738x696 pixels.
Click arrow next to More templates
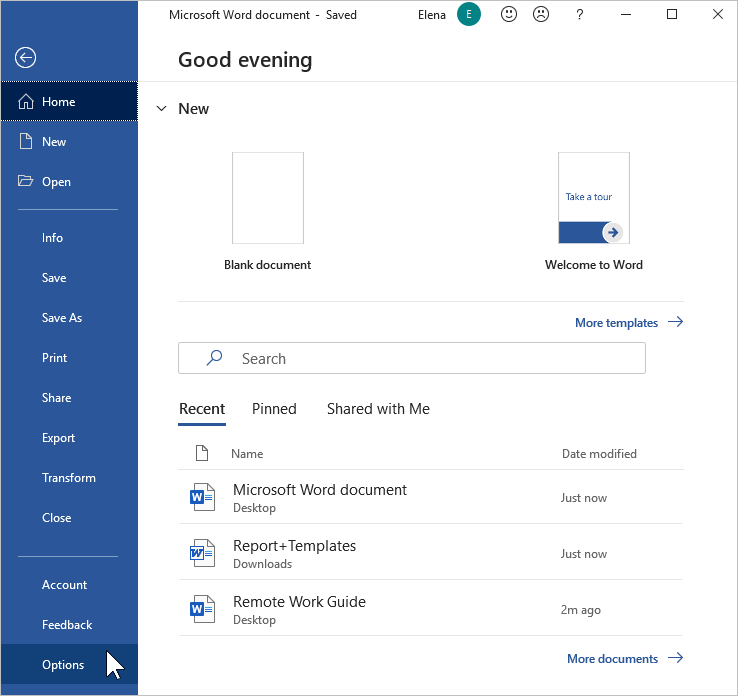tap(676, 322)
